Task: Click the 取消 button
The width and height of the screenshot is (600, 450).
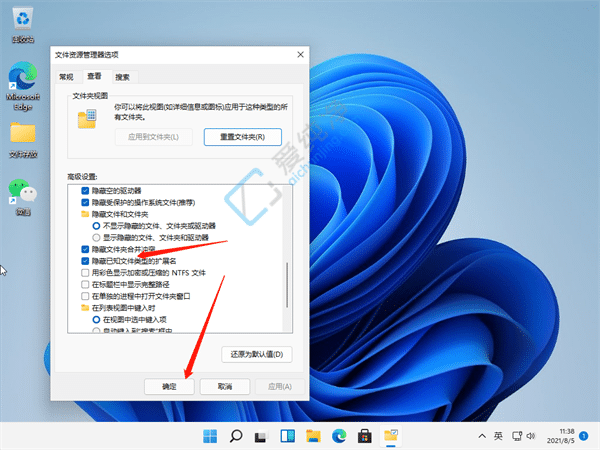Action: click(225, 386)
